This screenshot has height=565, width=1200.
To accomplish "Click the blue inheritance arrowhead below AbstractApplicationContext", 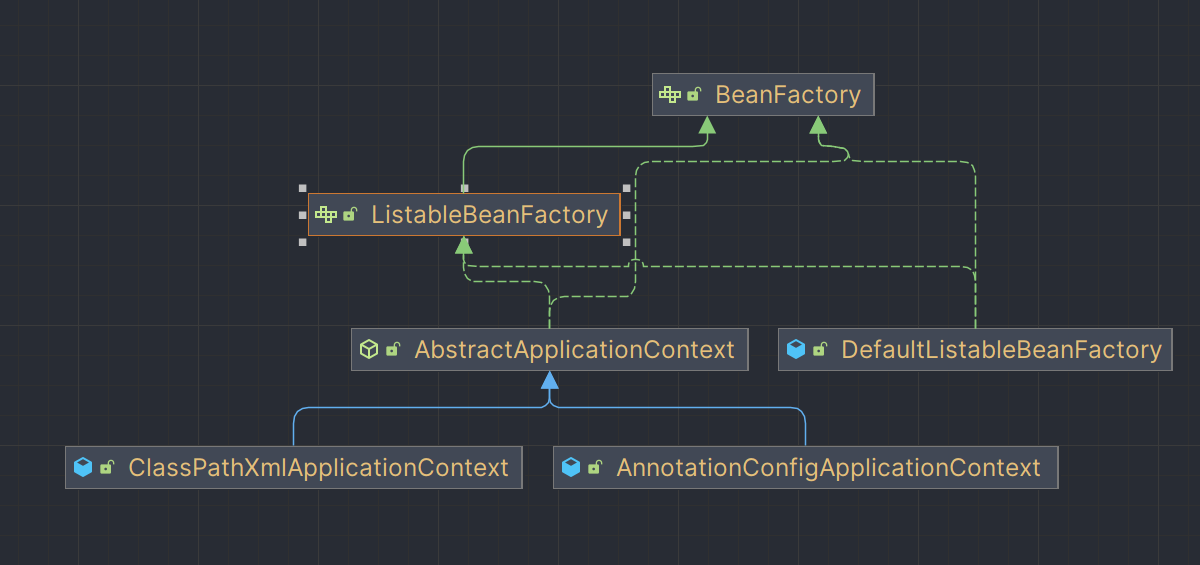I will tap(549, 380).
